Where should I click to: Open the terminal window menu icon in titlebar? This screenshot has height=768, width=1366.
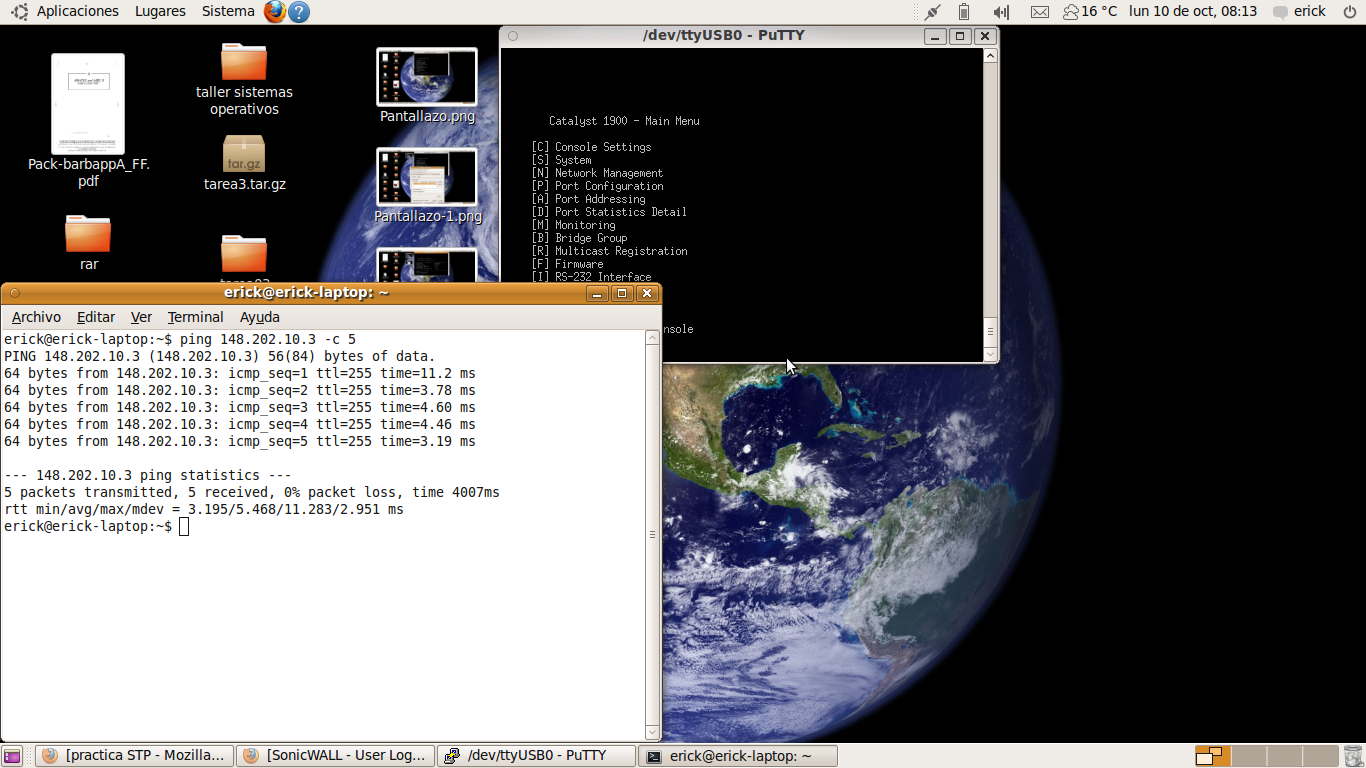(x=14, y=293)
